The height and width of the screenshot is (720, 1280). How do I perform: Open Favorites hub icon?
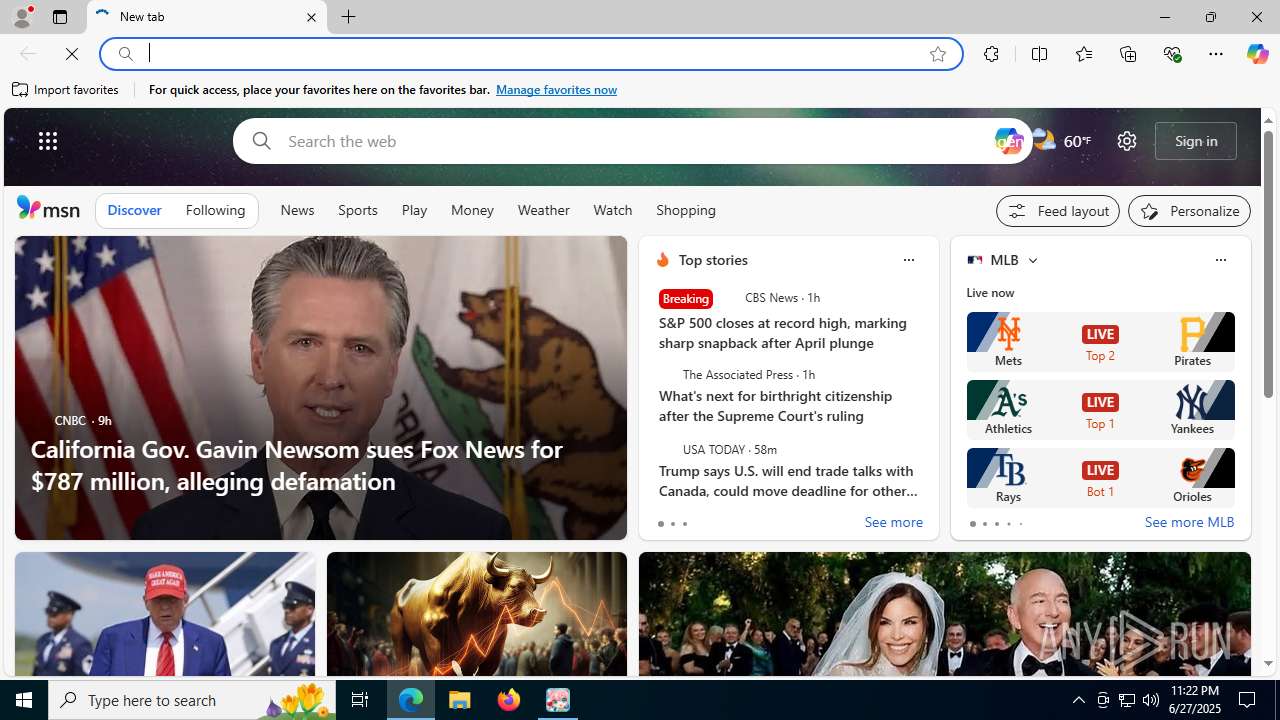pos(1084,54)
